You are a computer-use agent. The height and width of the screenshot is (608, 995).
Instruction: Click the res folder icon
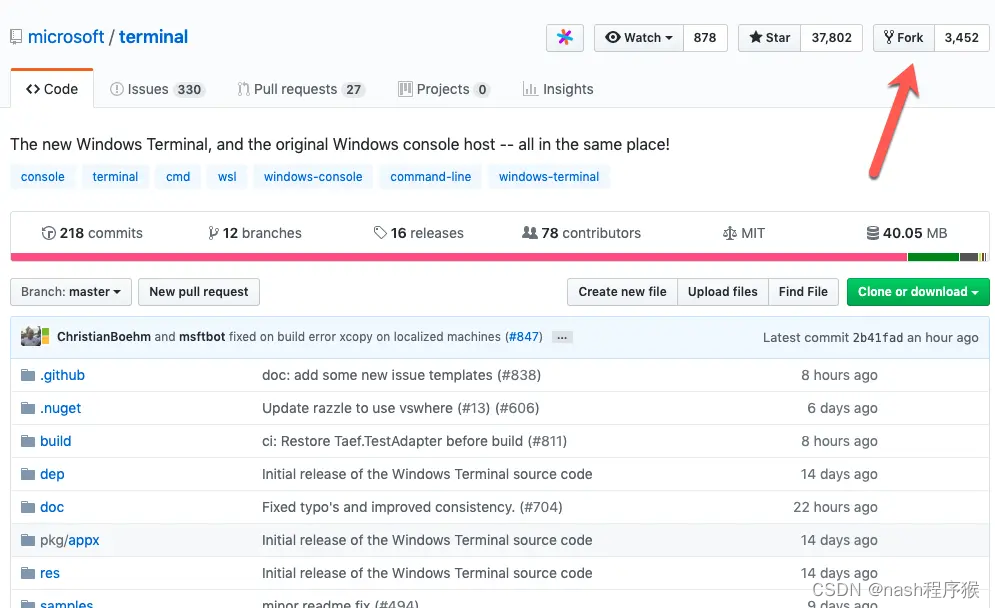point(28,573)
